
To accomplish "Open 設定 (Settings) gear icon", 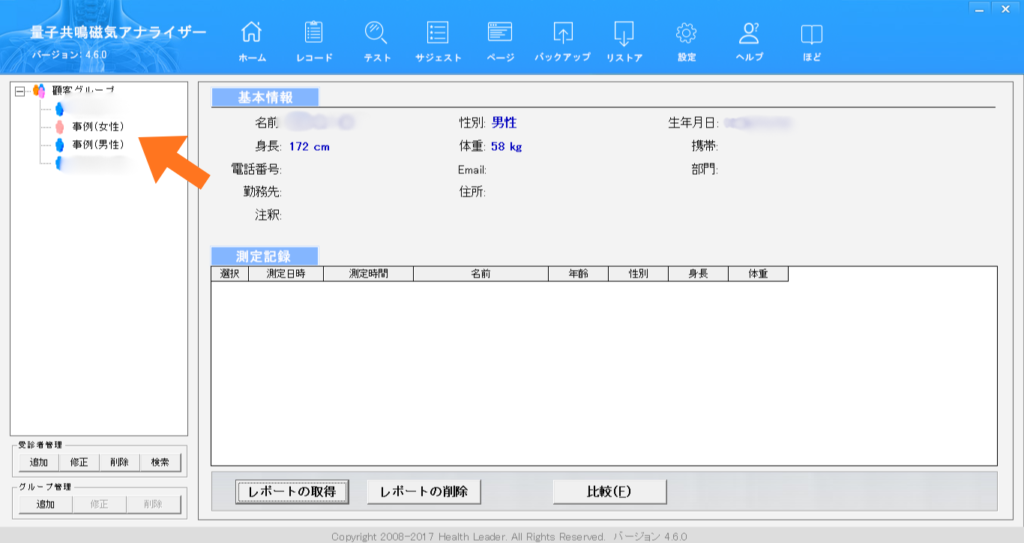I will (x=686, y=33).
